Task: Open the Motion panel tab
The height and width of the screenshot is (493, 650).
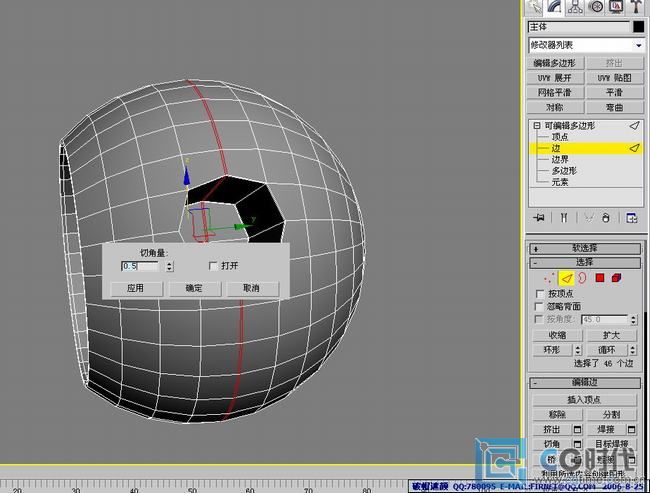Action: (x=596, y=7)
